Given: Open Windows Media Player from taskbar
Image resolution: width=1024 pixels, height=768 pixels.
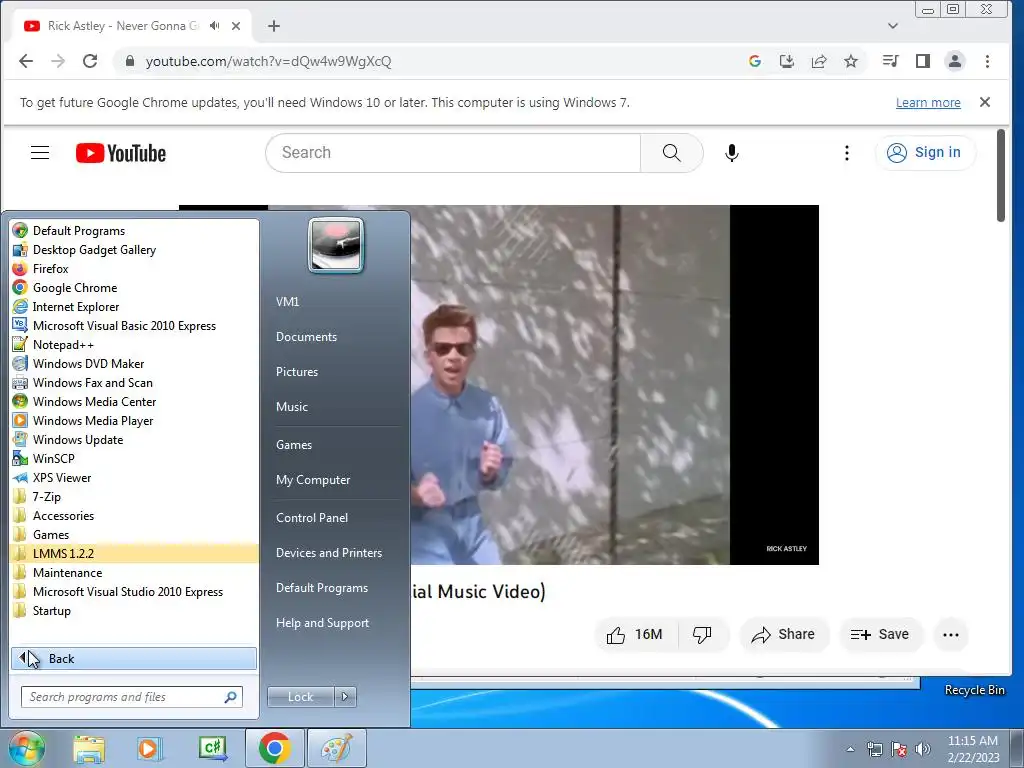Looking at the screenshot, I should (x=150, y=748).
